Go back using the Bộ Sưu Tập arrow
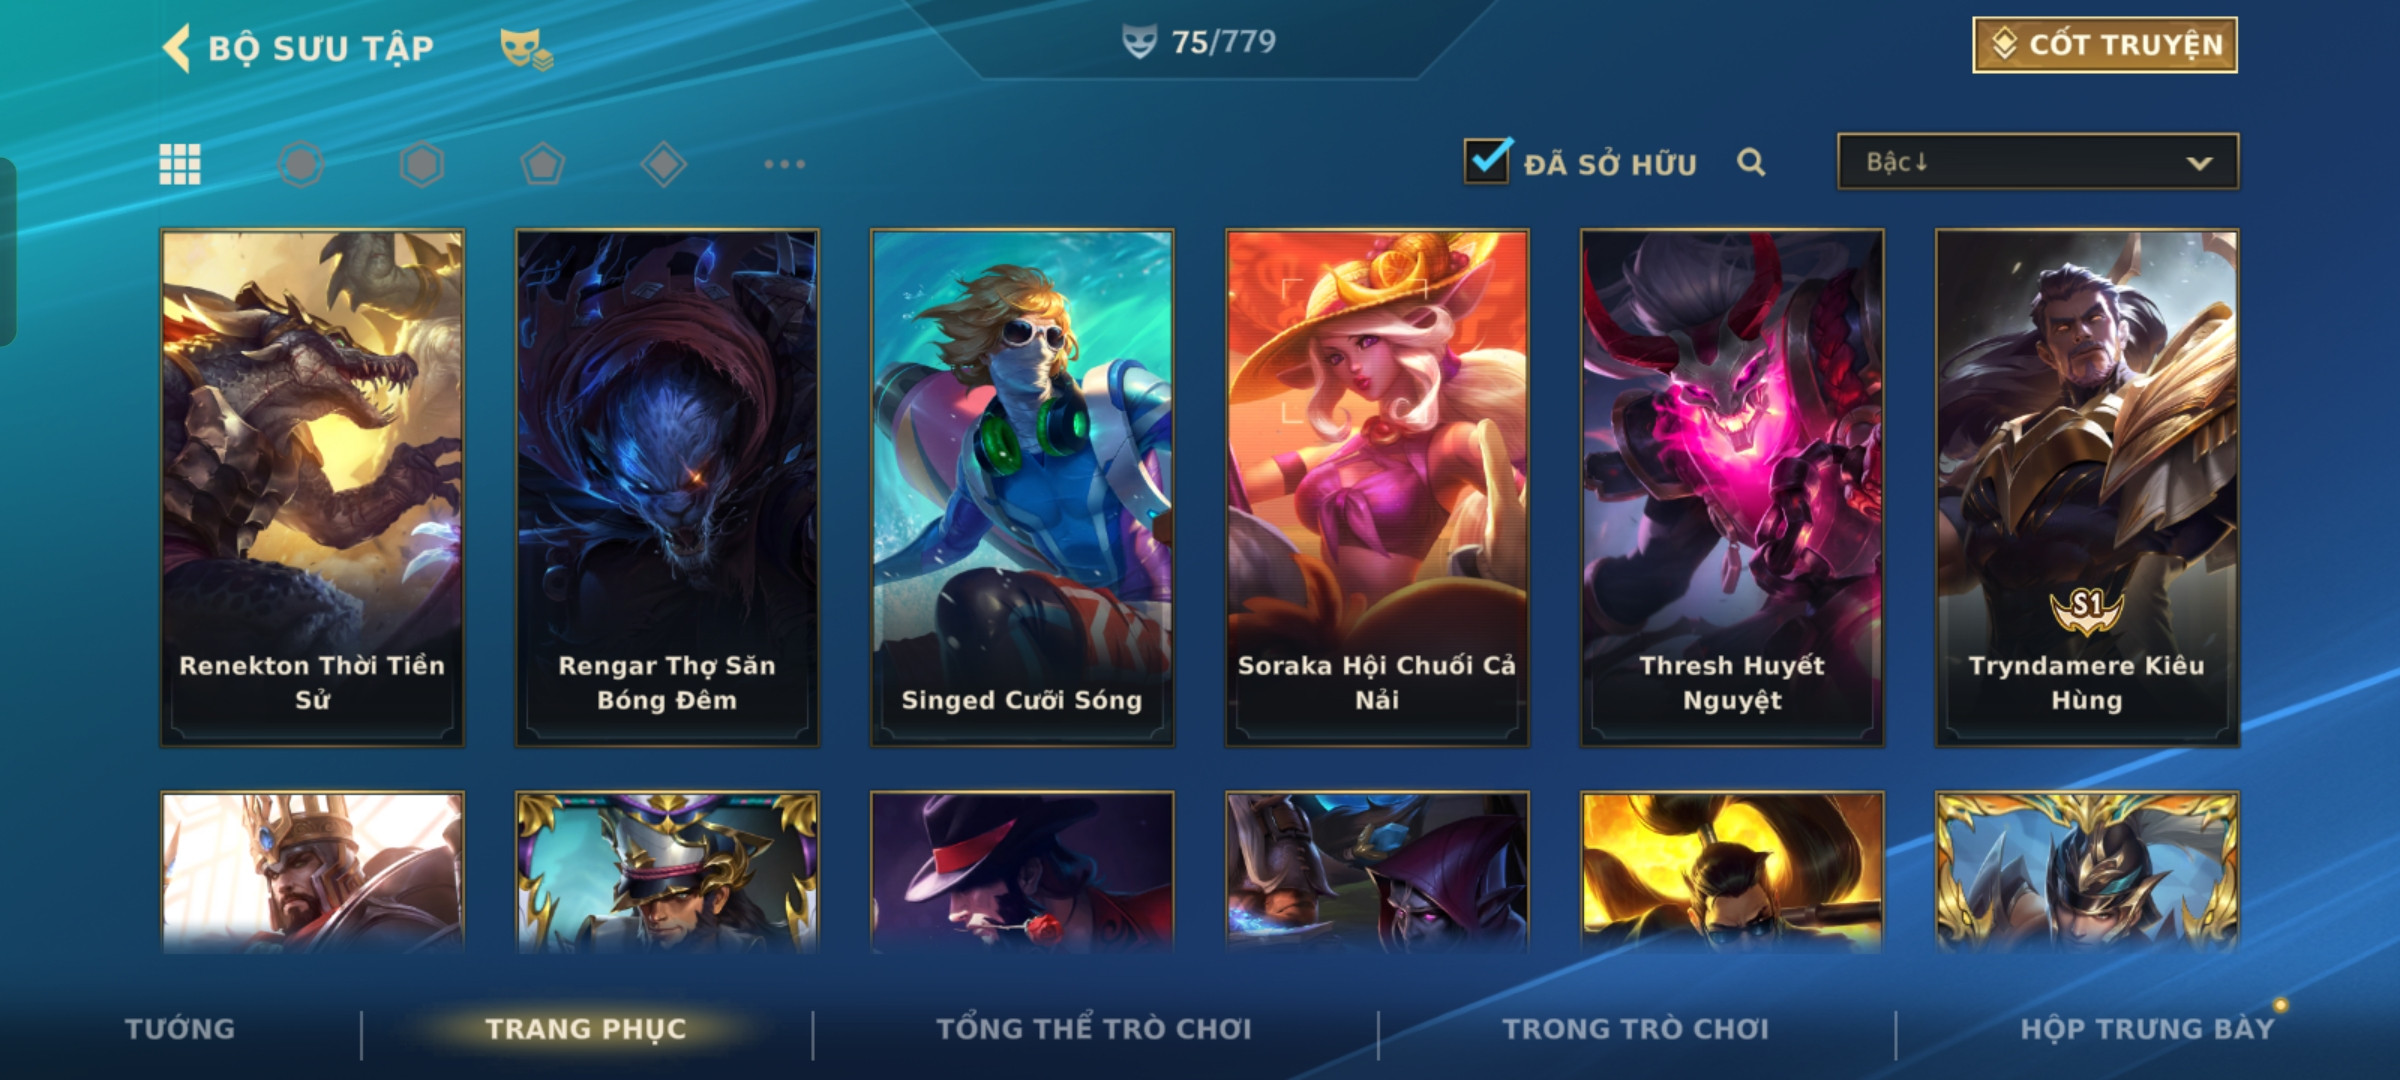Screen dimensions: 2400x1080 177,48
